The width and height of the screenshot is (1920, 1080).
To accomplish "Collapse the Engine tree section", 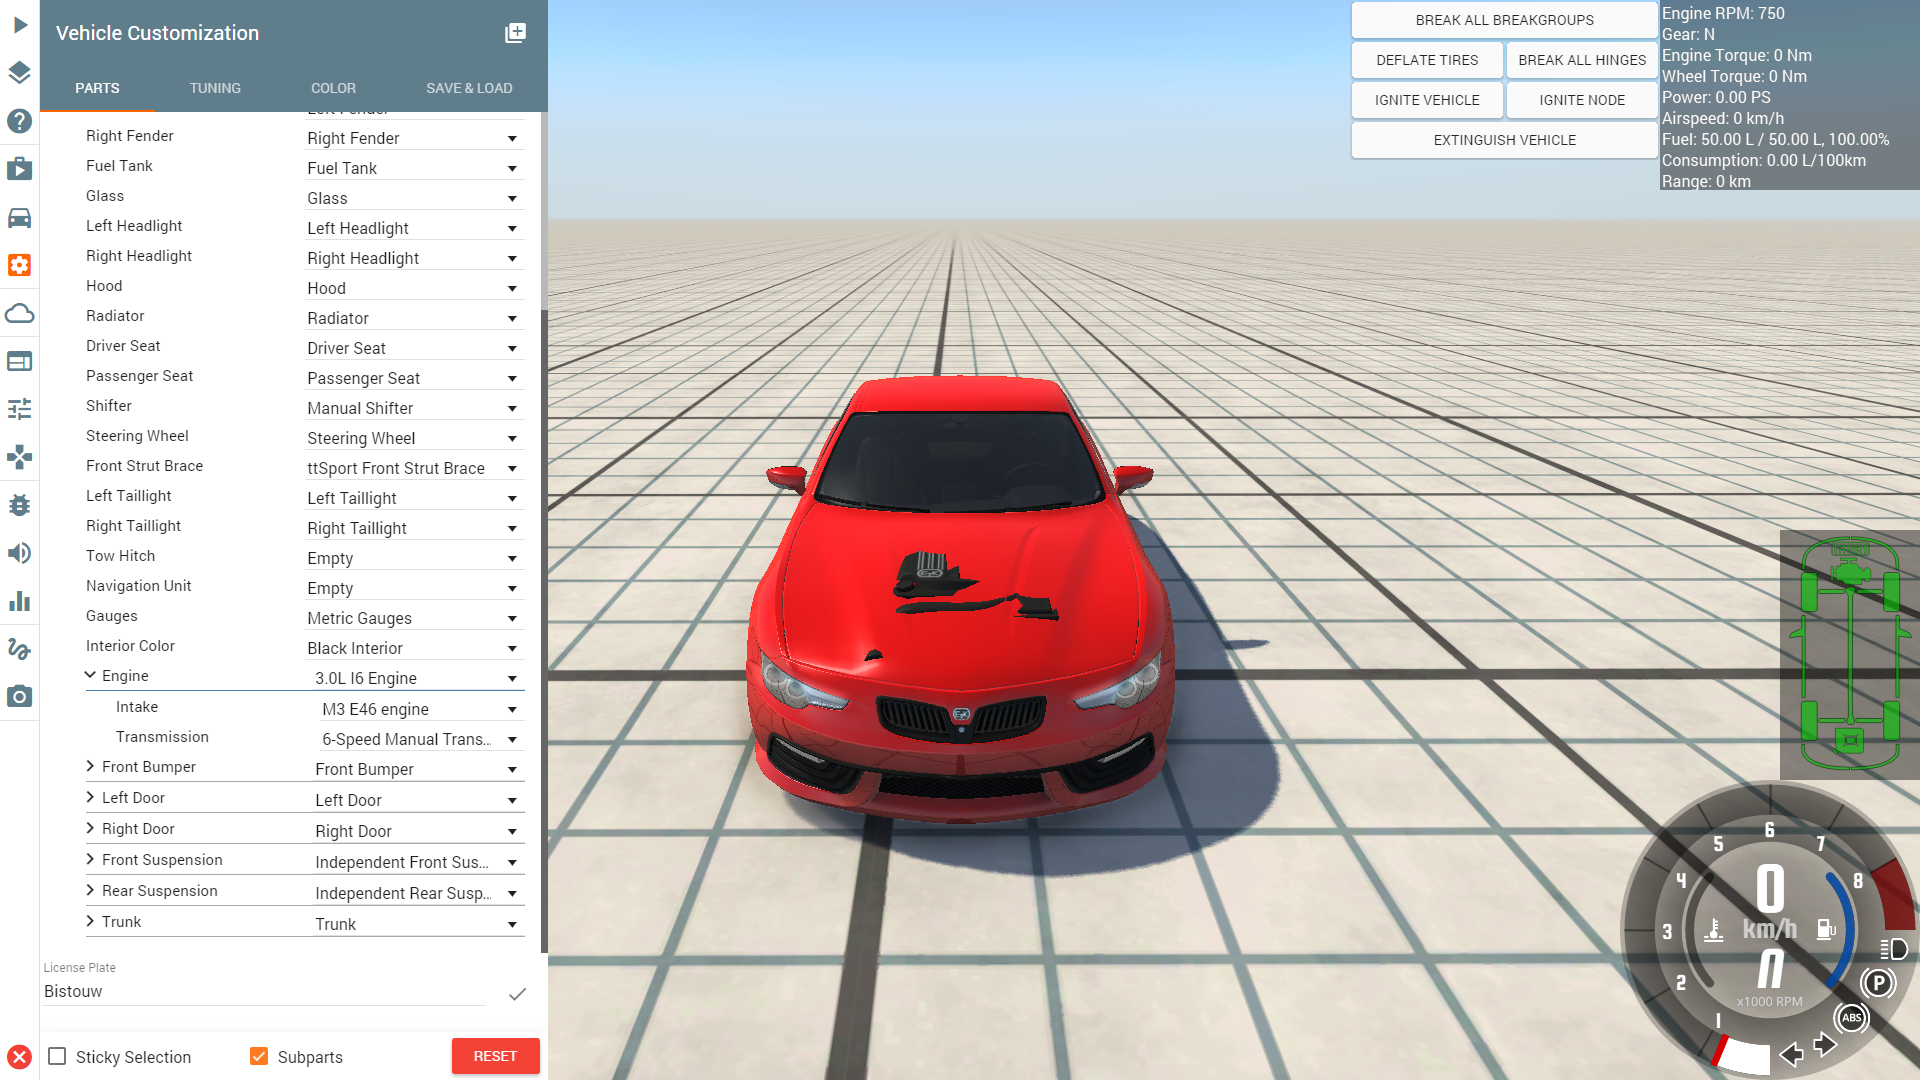I will (91, 675).
